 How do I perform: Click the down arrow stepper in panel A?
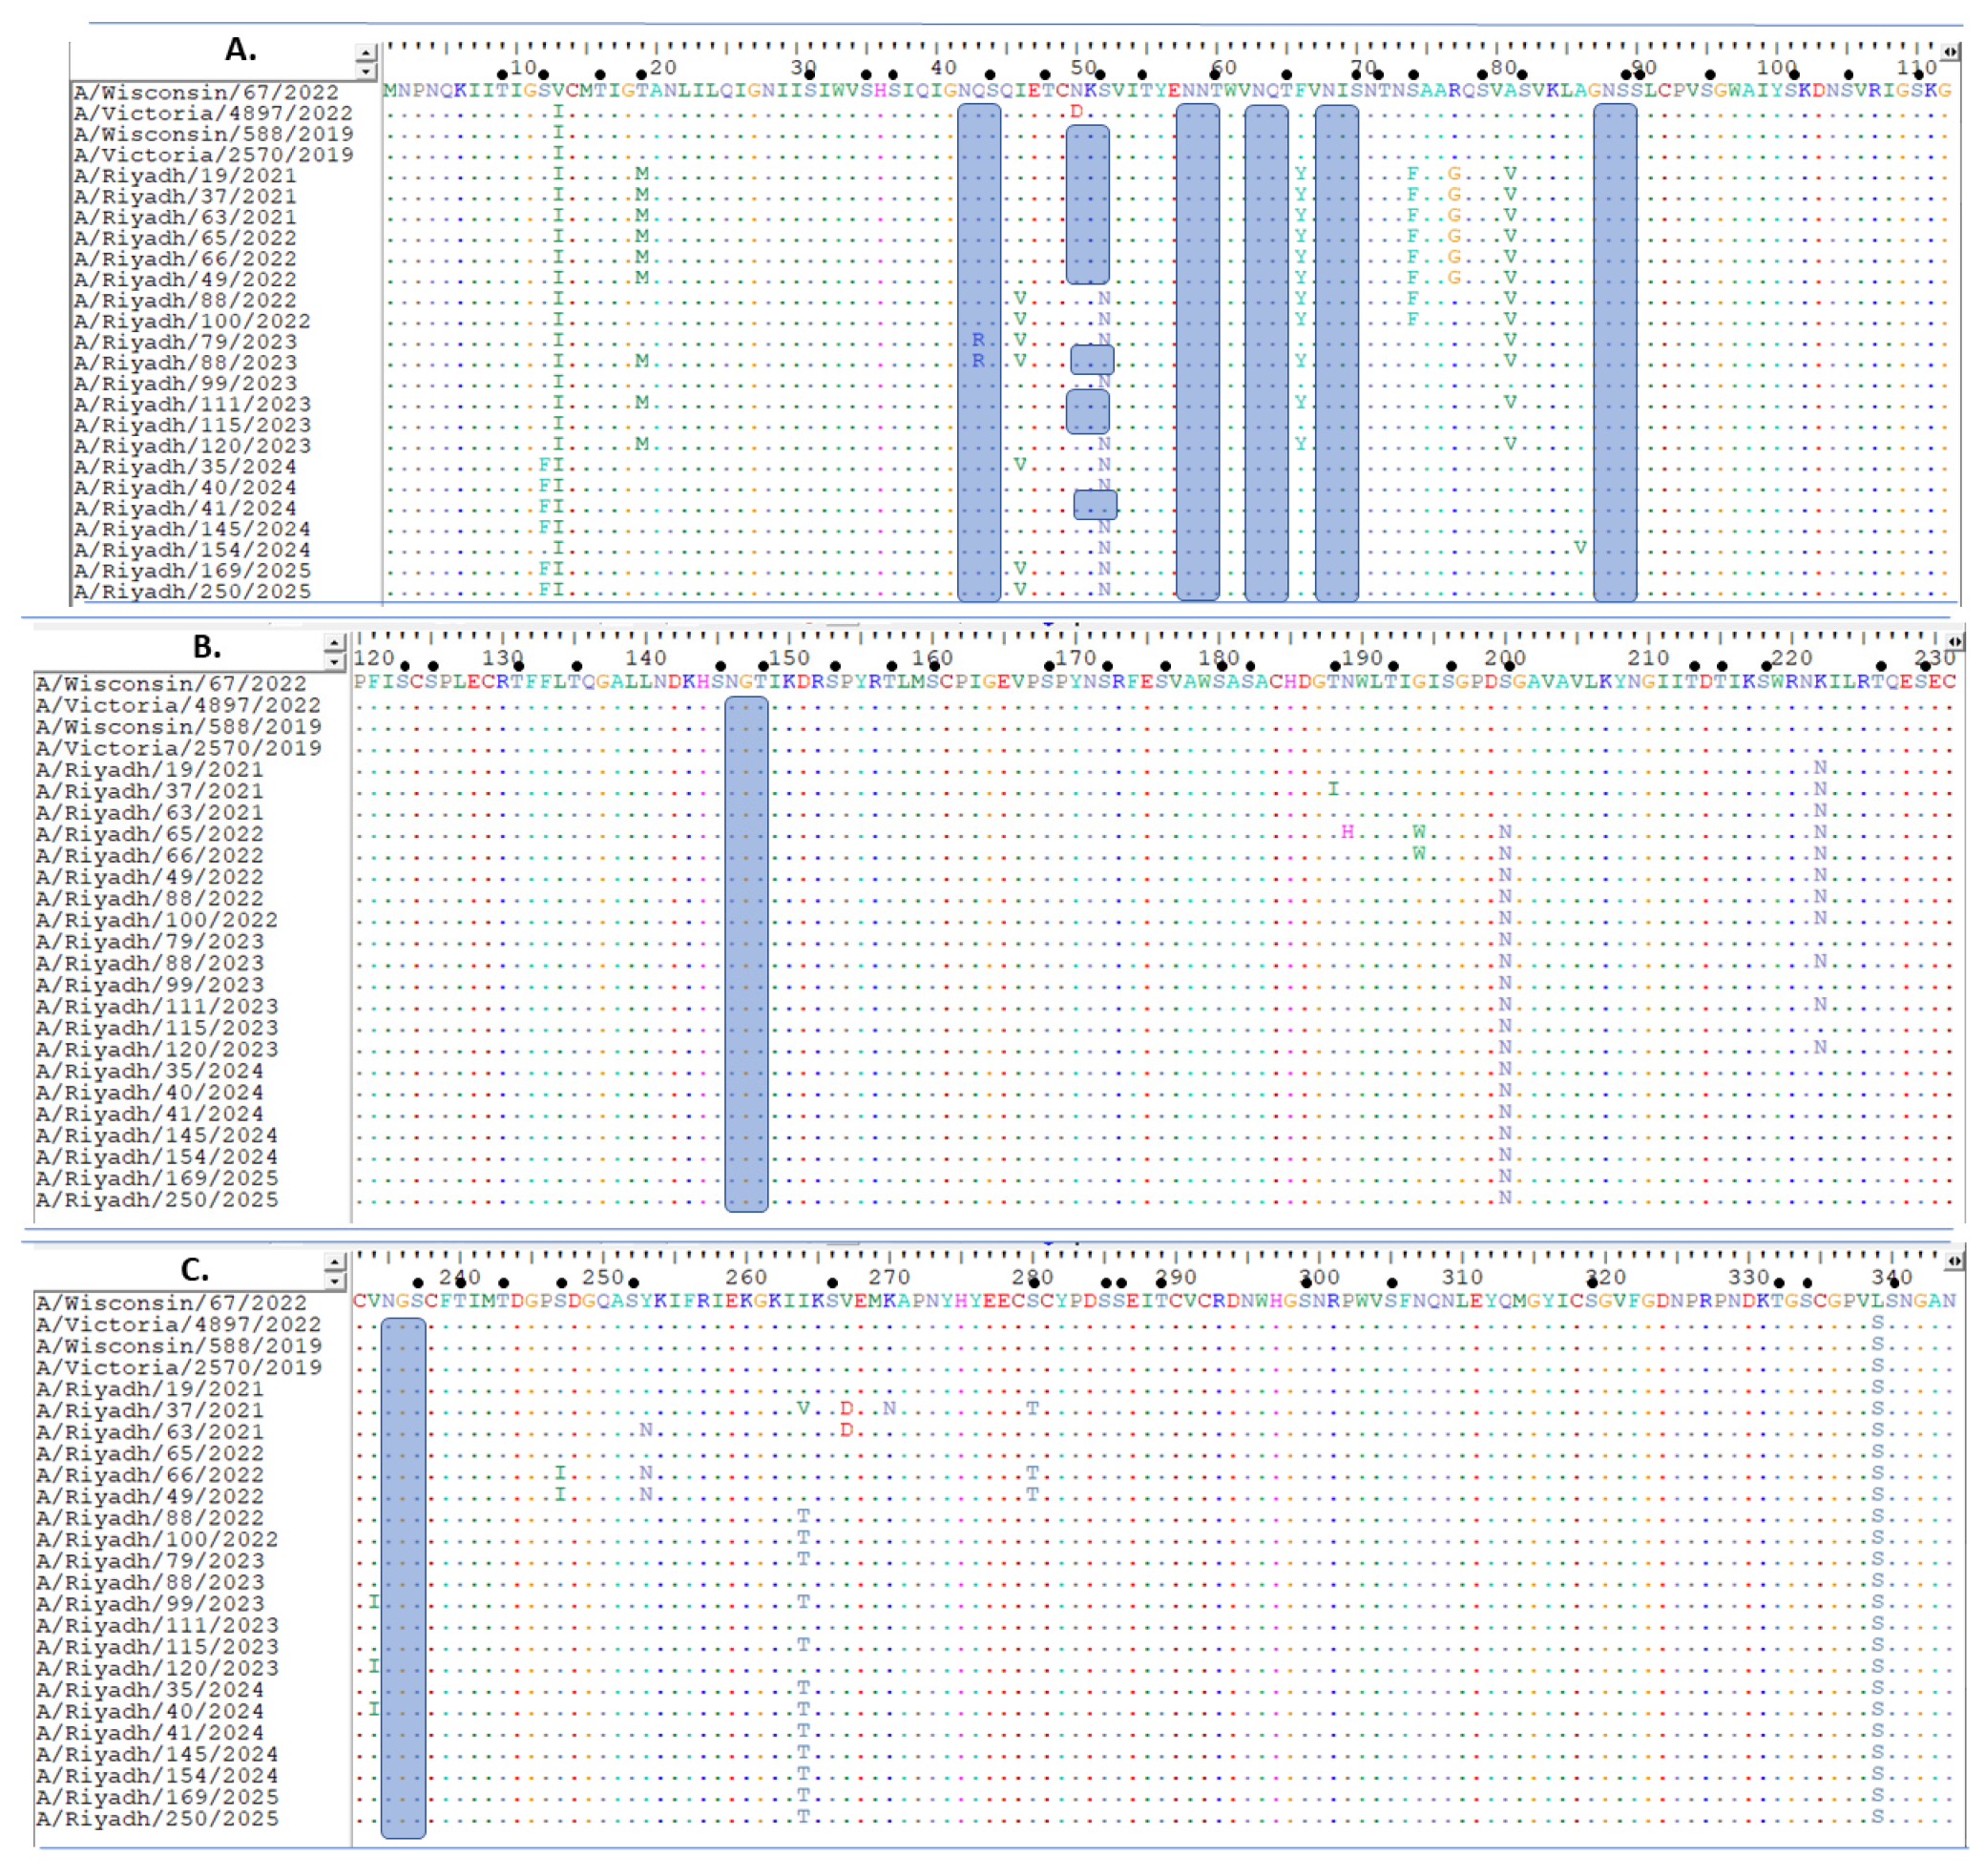tap(366, 70)
